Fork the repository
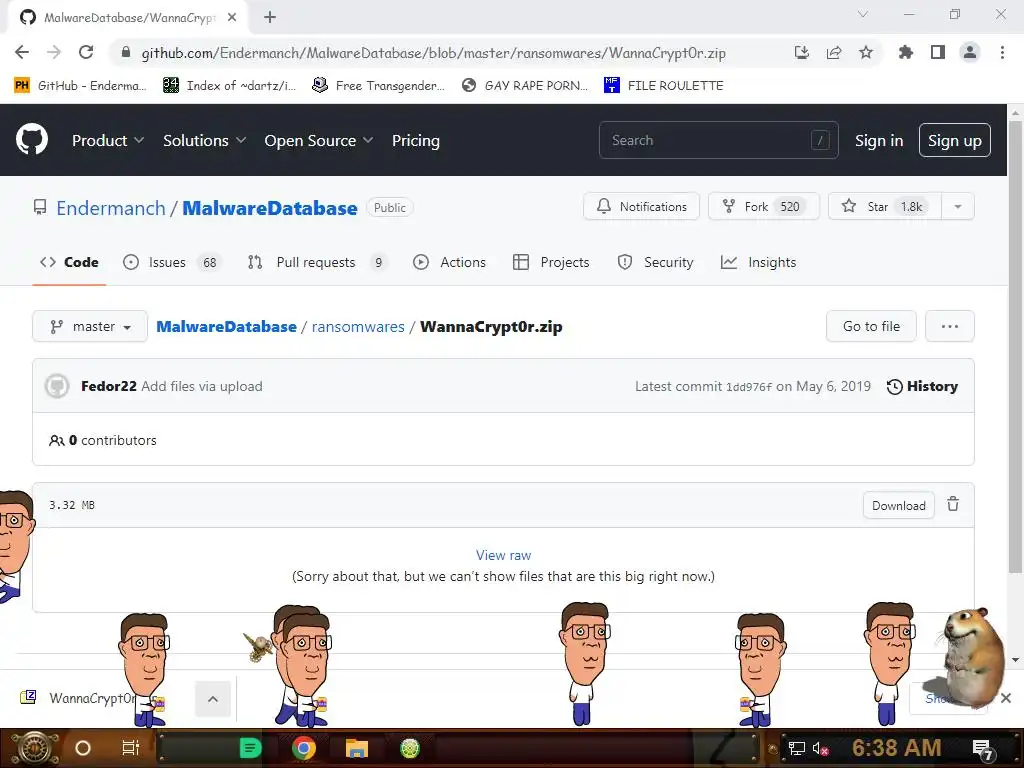1024x768 pixels. pos(763,206)
